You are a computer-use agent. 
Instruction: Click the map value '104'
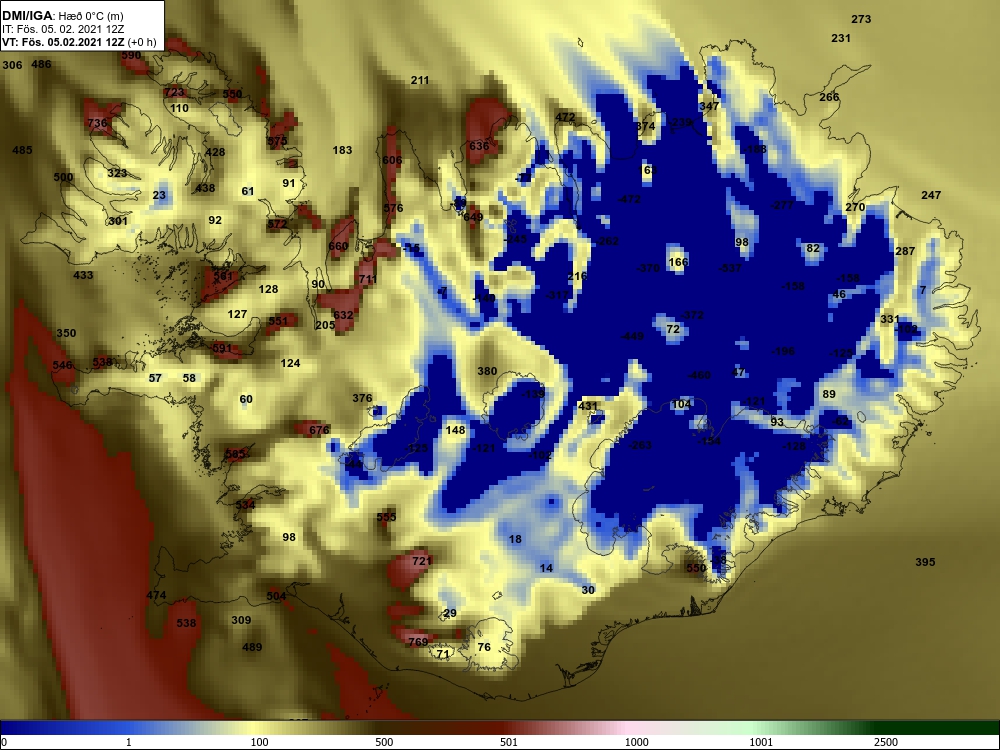682,404
